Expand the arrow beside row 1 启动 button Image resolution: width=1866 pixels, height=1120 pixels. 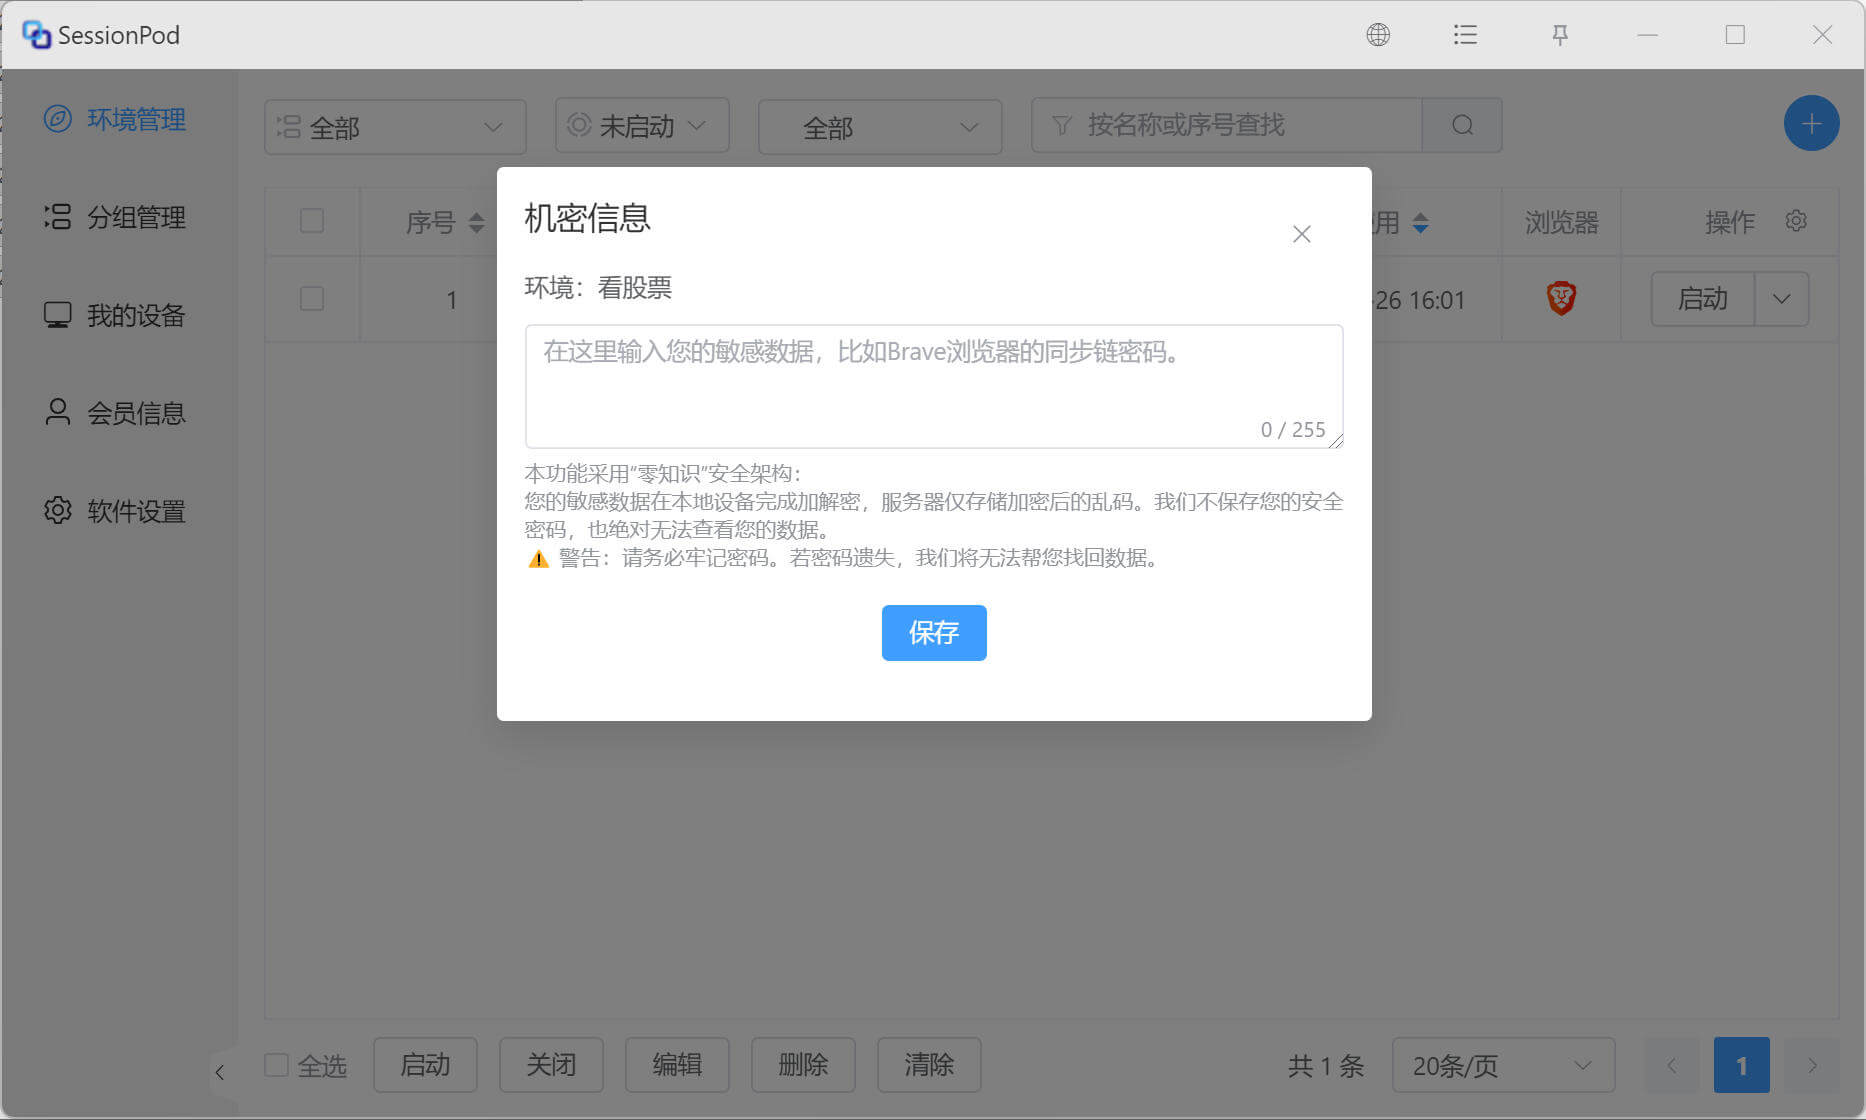point(1781,299)
